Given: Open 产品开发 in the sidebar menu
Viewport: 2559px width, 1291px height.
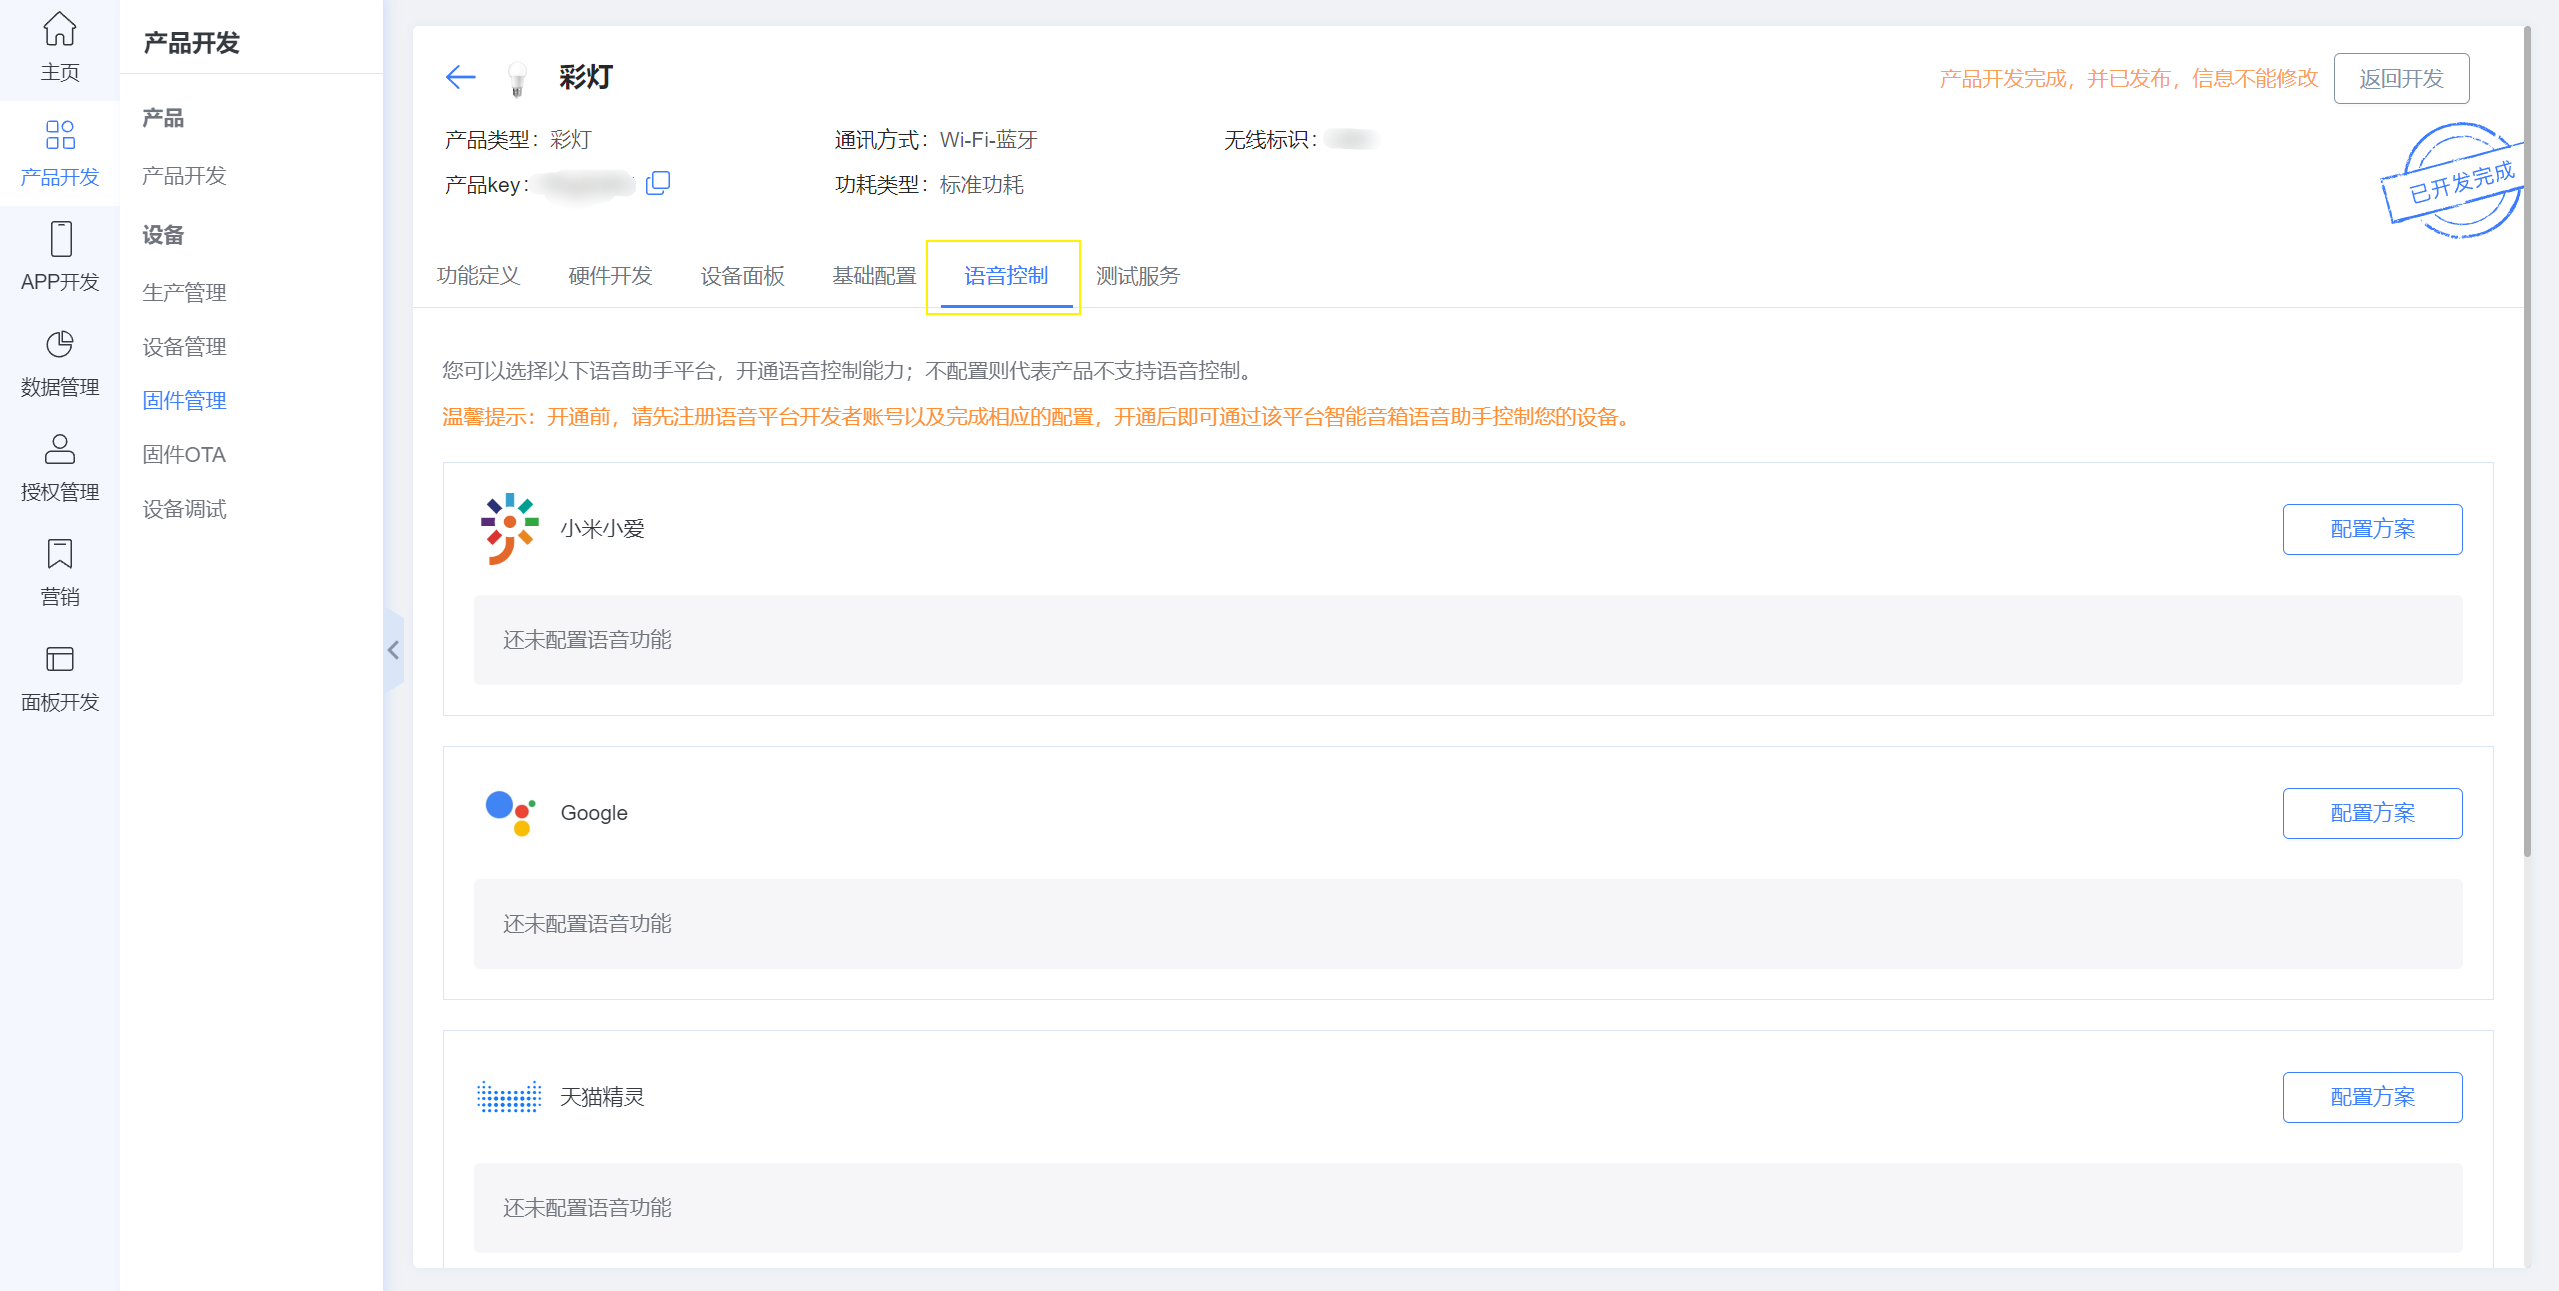Looking at the screenshot, I should [x=184, y=176].
